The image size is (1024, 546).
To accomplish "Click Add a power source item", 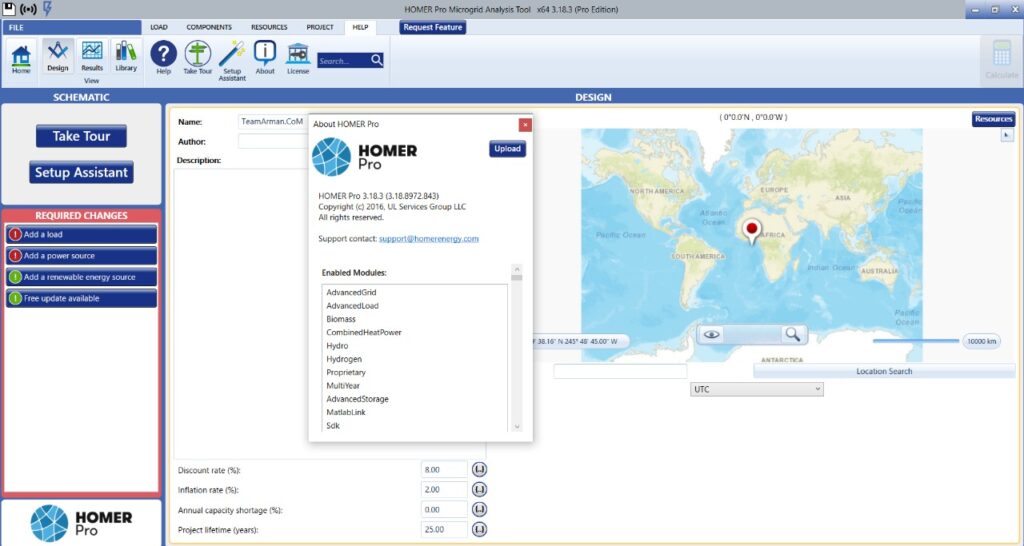I will pyautogui.click(x=82, y=256).
